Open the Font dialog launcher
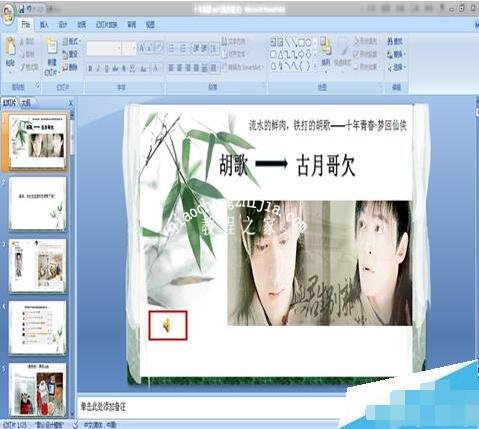The height and width of the screenshot is (429, 479). click(x=162, y=86)
